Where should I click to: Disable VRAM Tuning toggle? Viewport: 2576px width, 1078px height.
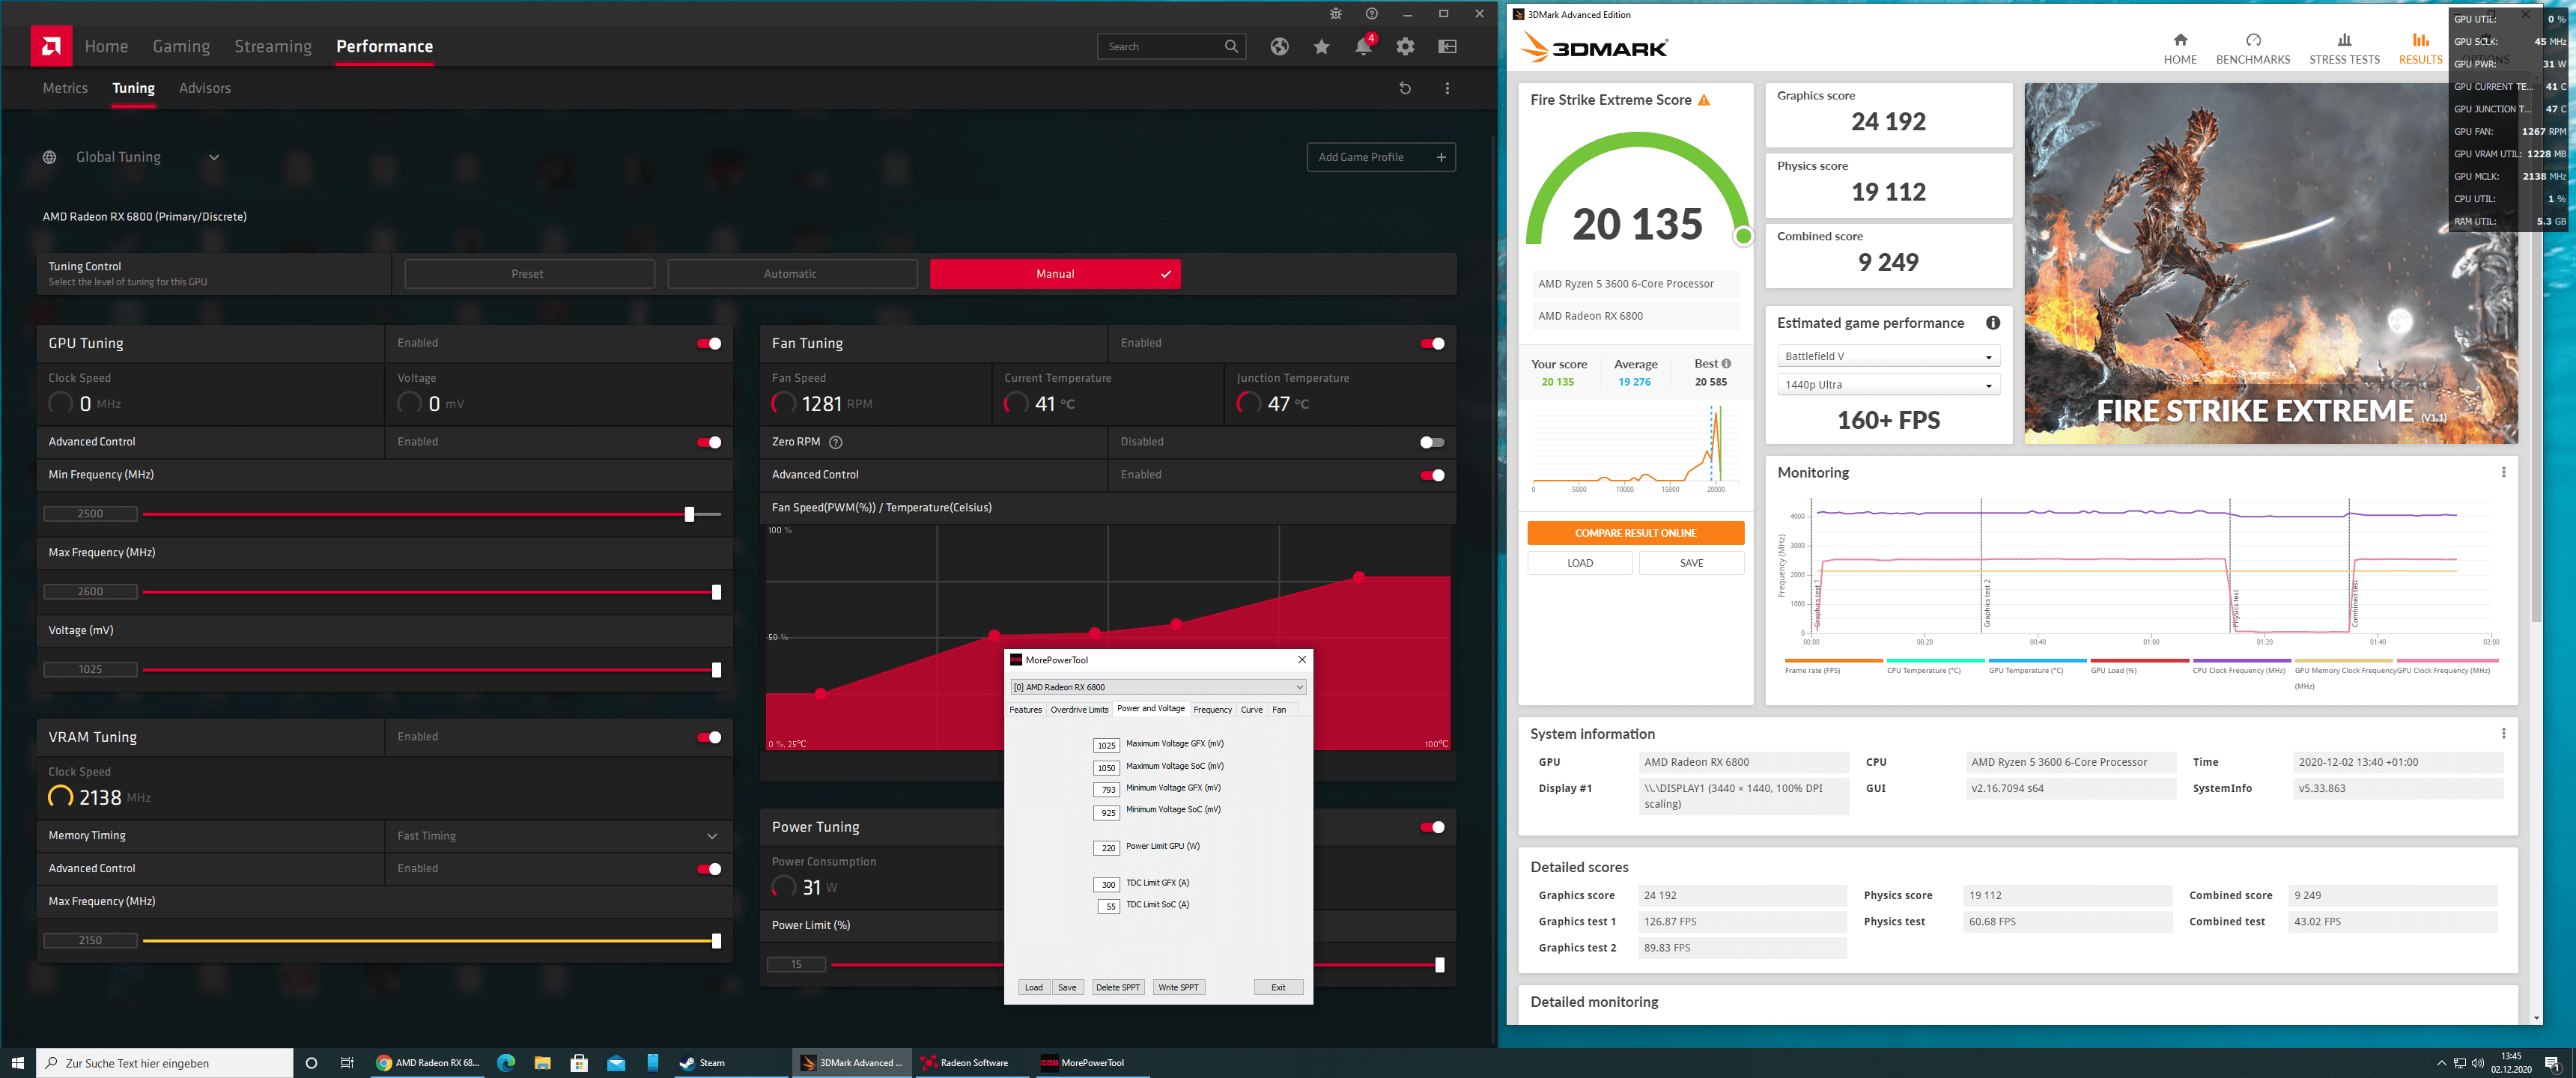tap(709, 738)
